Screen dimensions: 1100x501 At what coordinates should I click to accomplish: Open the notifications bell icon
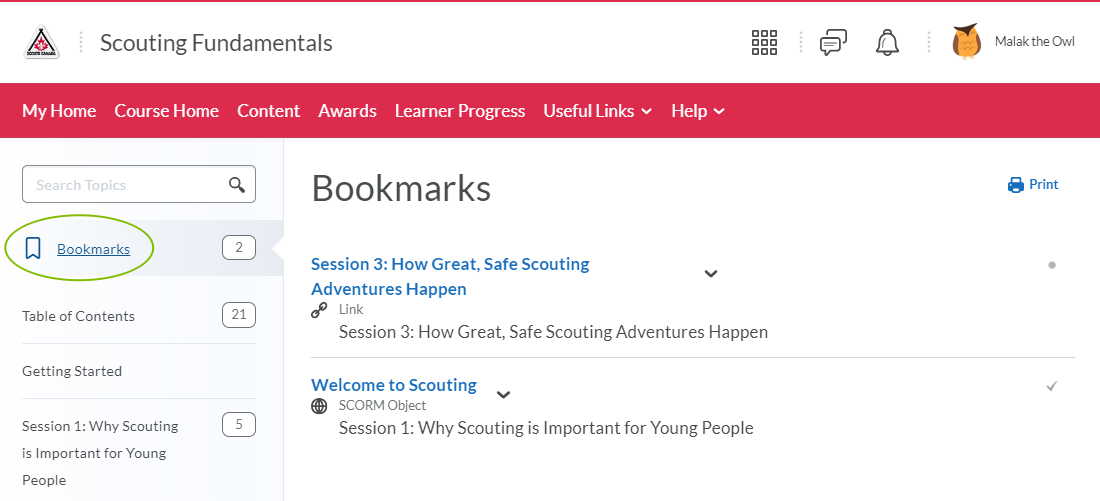tap(887, 43)
